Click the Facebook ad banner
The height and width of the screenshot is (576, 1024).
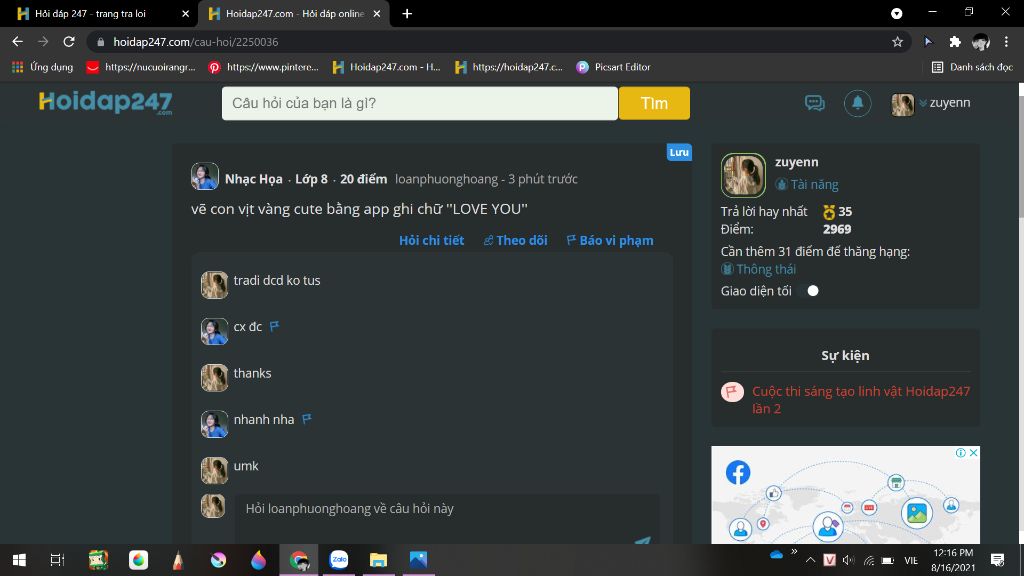tap(845, 495)
